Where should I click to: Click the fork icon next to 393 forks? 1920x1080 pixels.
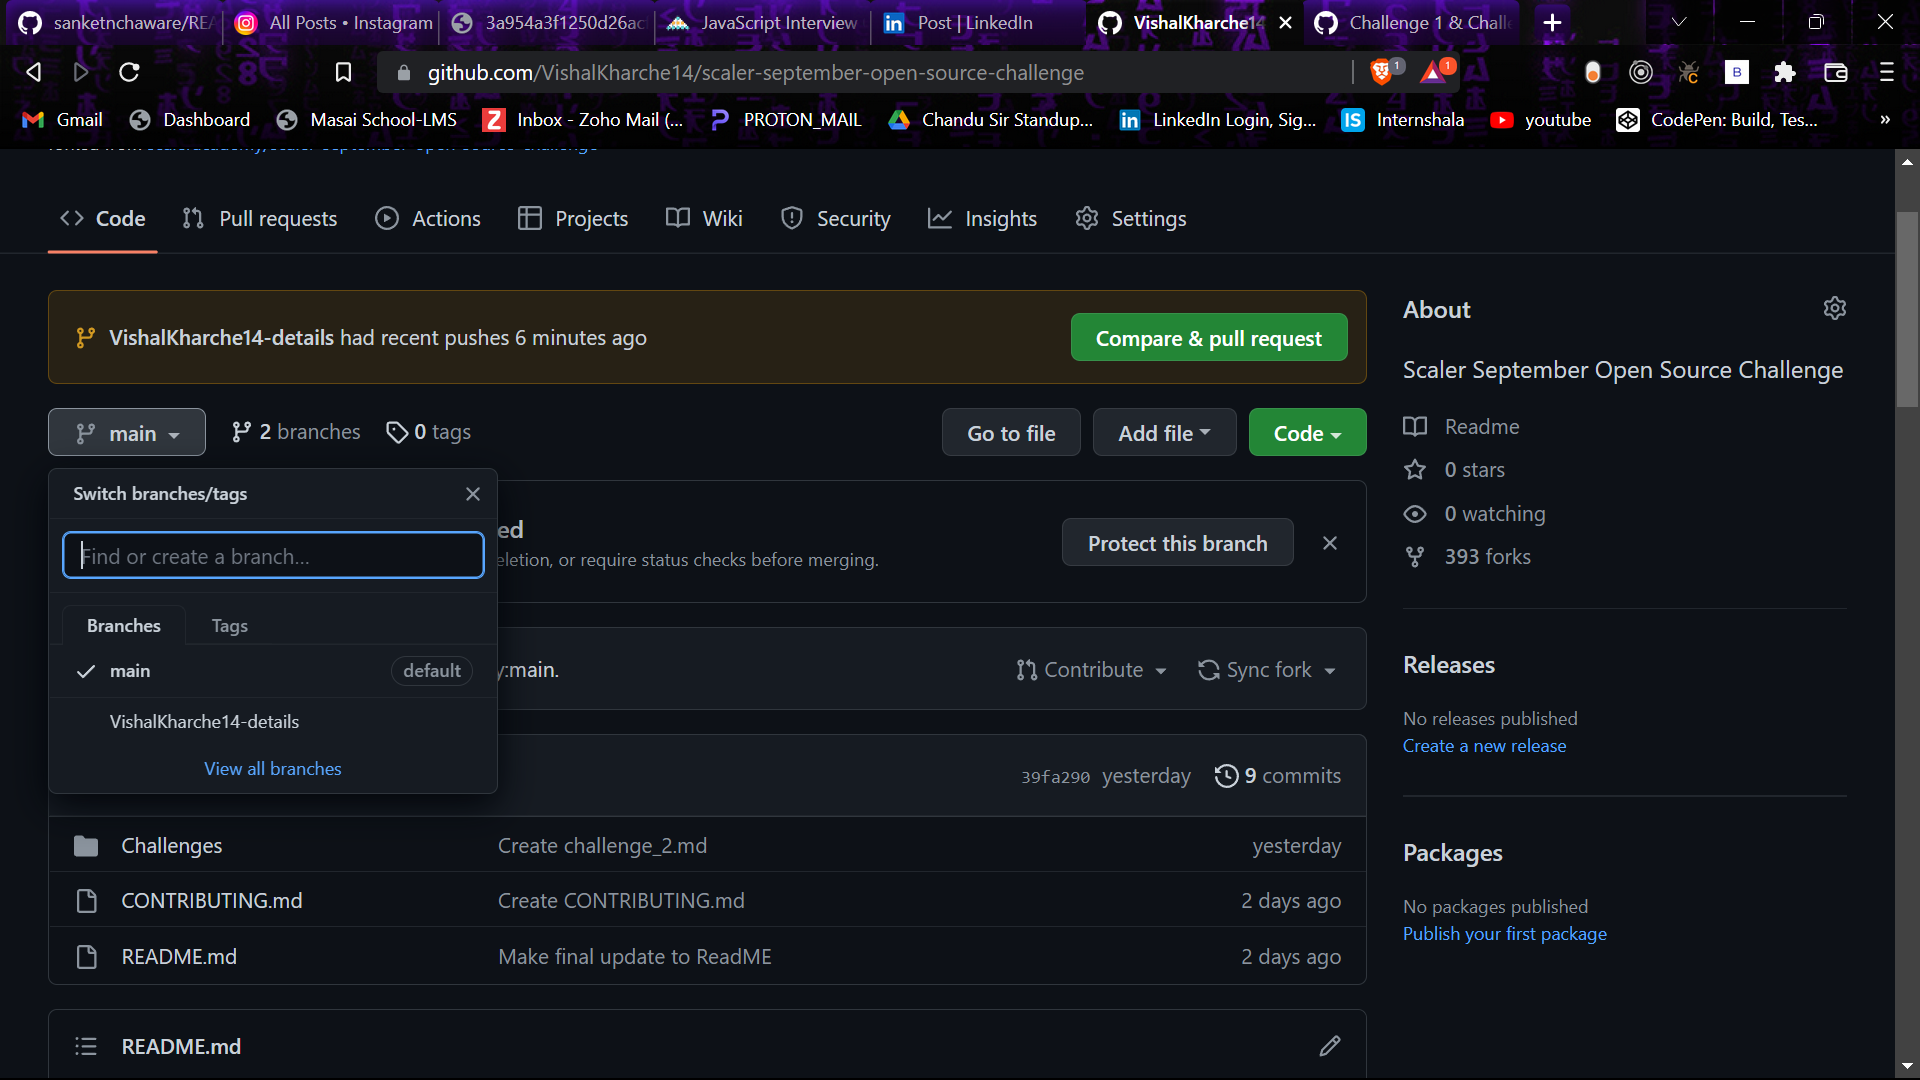1415,557
